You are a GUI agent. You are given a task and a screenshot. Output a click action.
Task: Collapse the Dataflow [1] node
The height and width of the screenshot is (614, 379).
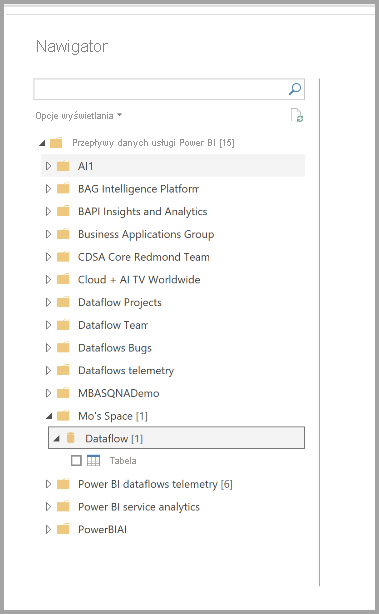pyautogui.click(x=56, y=439)
